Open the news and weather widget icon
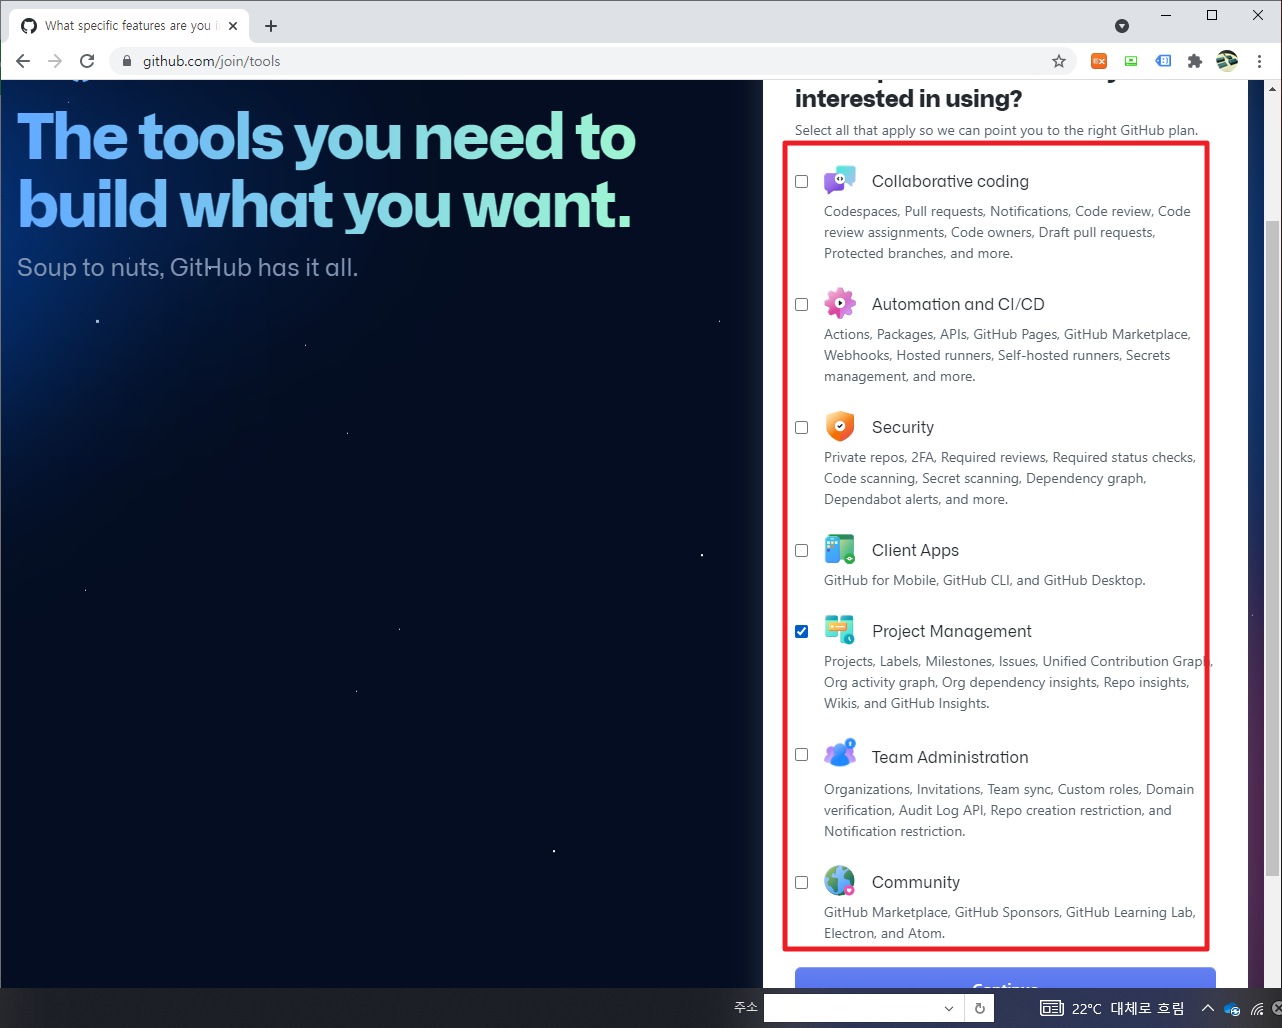Screen dimensions: 1282x1028 1052,1008
